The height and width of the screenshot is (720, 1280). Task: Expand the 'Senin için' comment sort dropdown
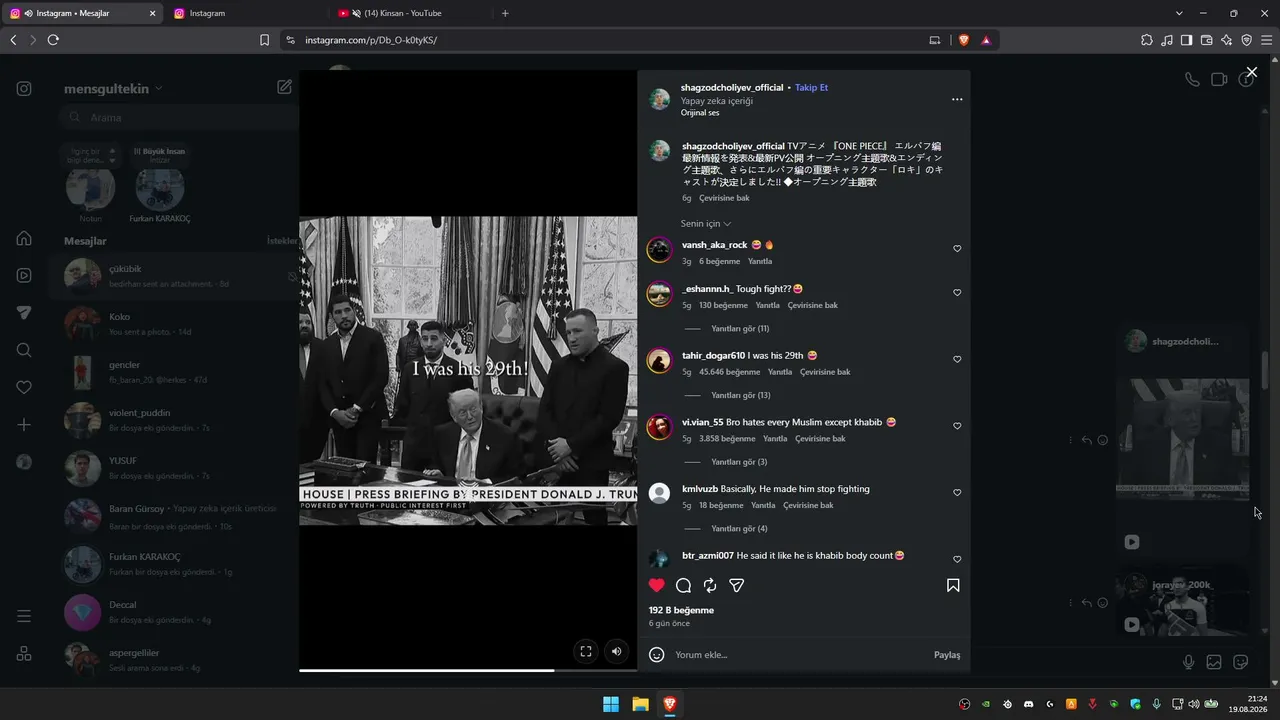(x=706, y=224)
